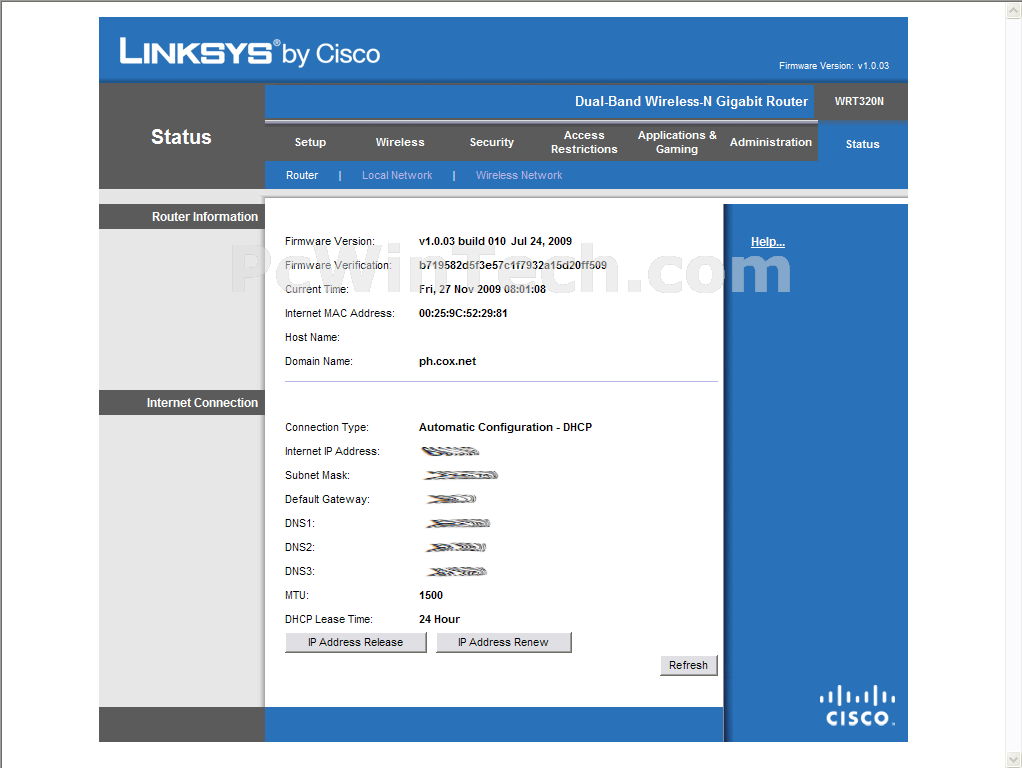Open Applications & Gaming tab

click(677, 142)
